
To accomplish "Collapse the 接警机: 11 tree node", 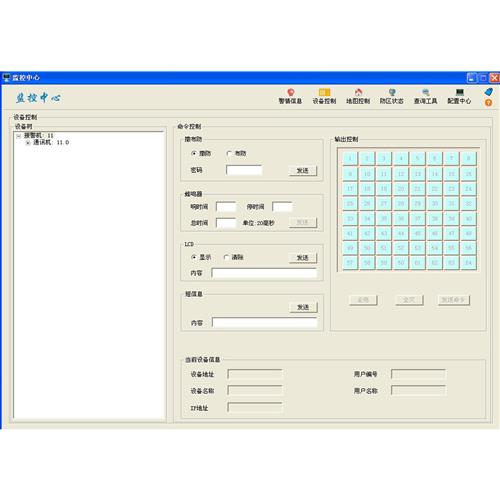I will (19, 136).
